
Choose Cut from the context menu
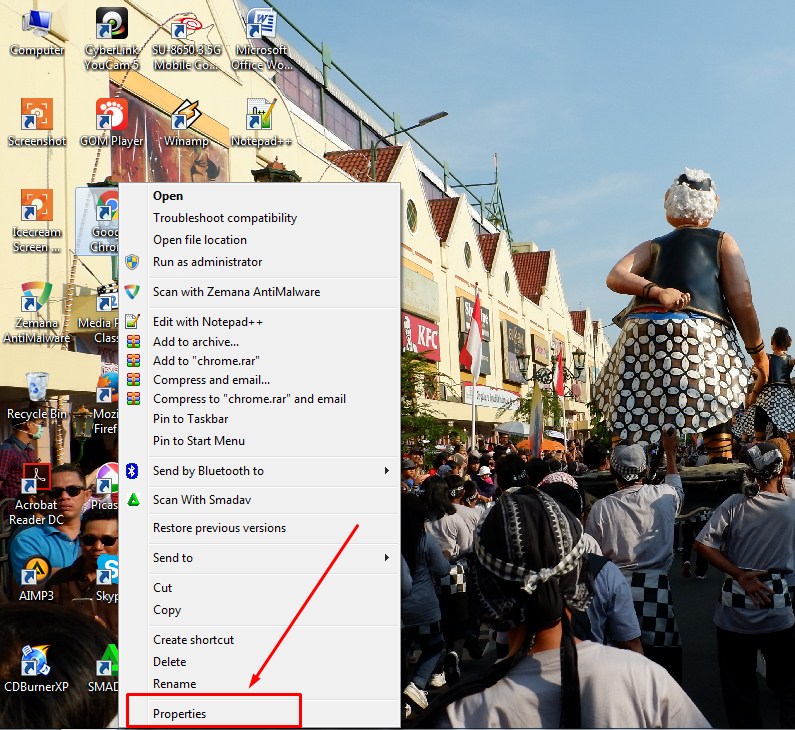[259, 588]
